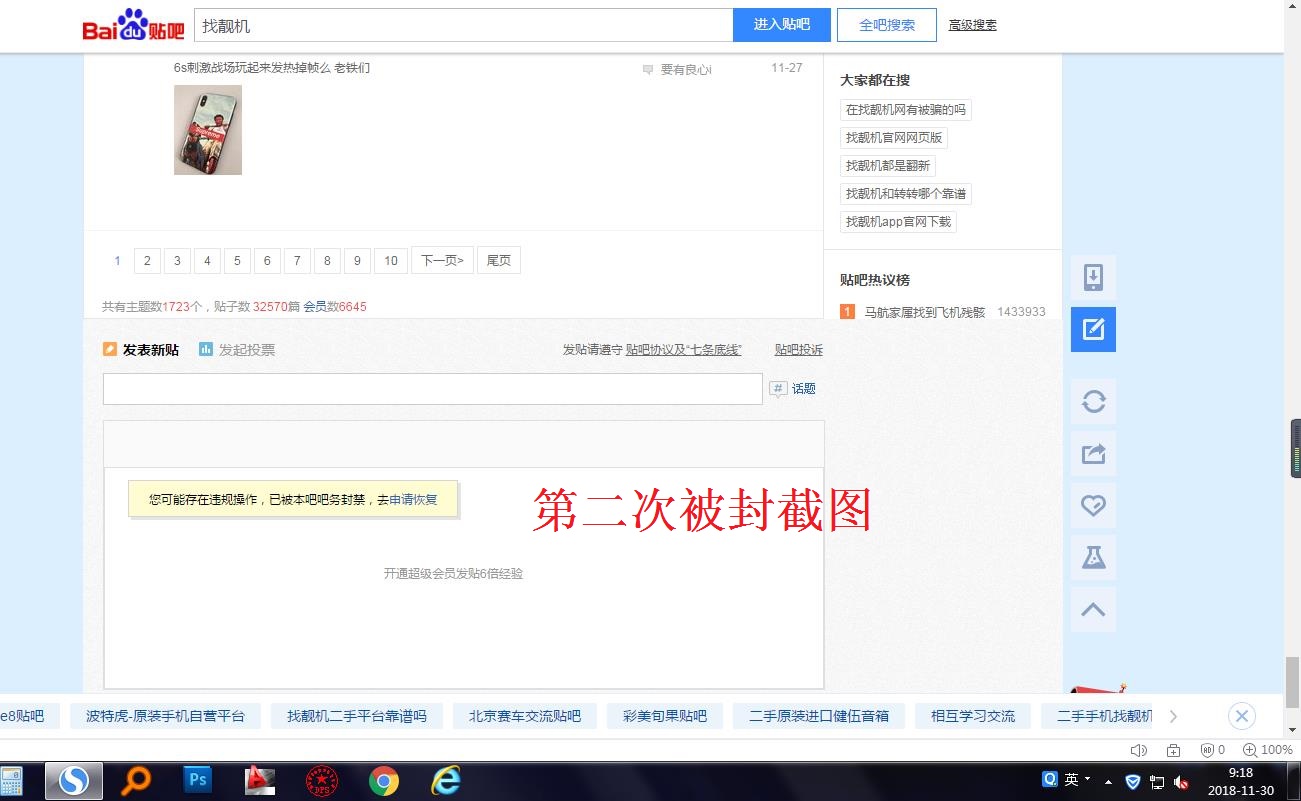The height and width of the screenshot is (801, 1301).
Task: Click the 进入贴吧 button
Action: point(782,25)
